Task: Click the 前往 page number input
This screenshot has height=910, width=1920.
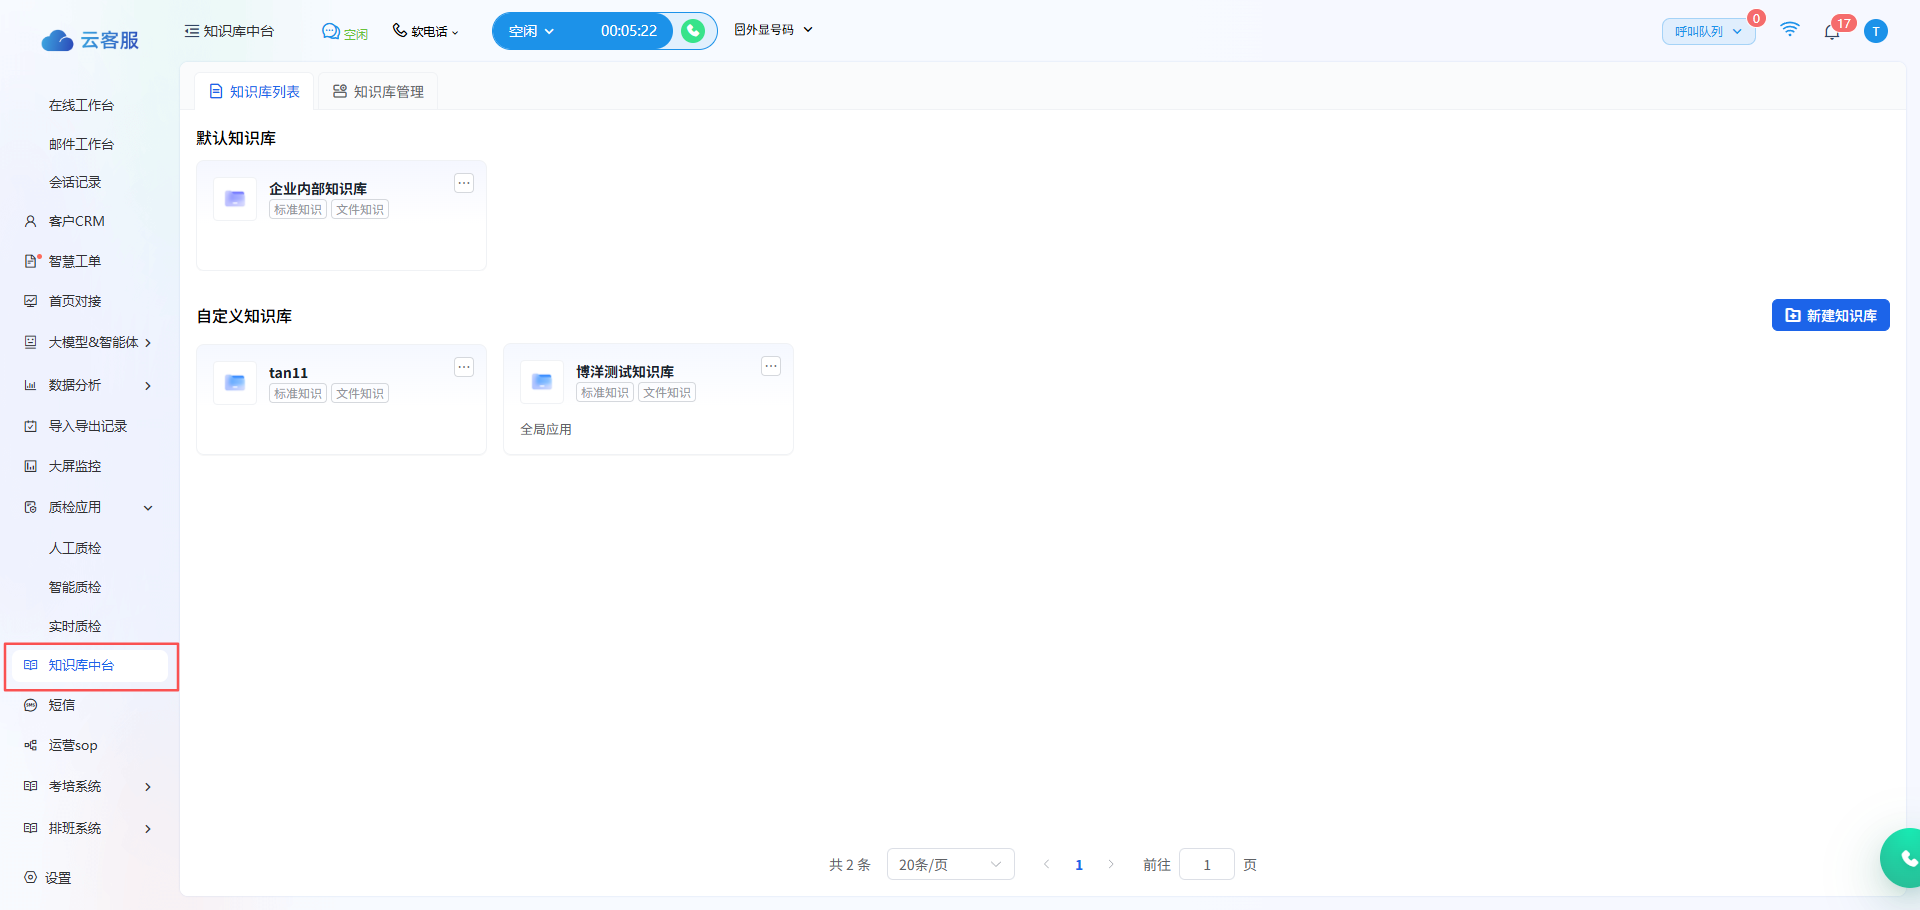Action: pyautogui.click(x=1207, y=864)
